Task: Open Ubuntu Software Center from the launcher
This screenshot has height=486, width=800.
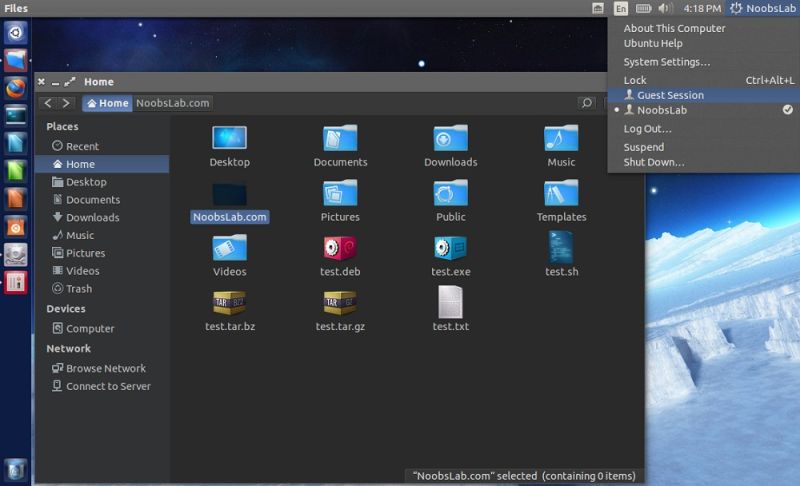Action: (x=15, y=226)
